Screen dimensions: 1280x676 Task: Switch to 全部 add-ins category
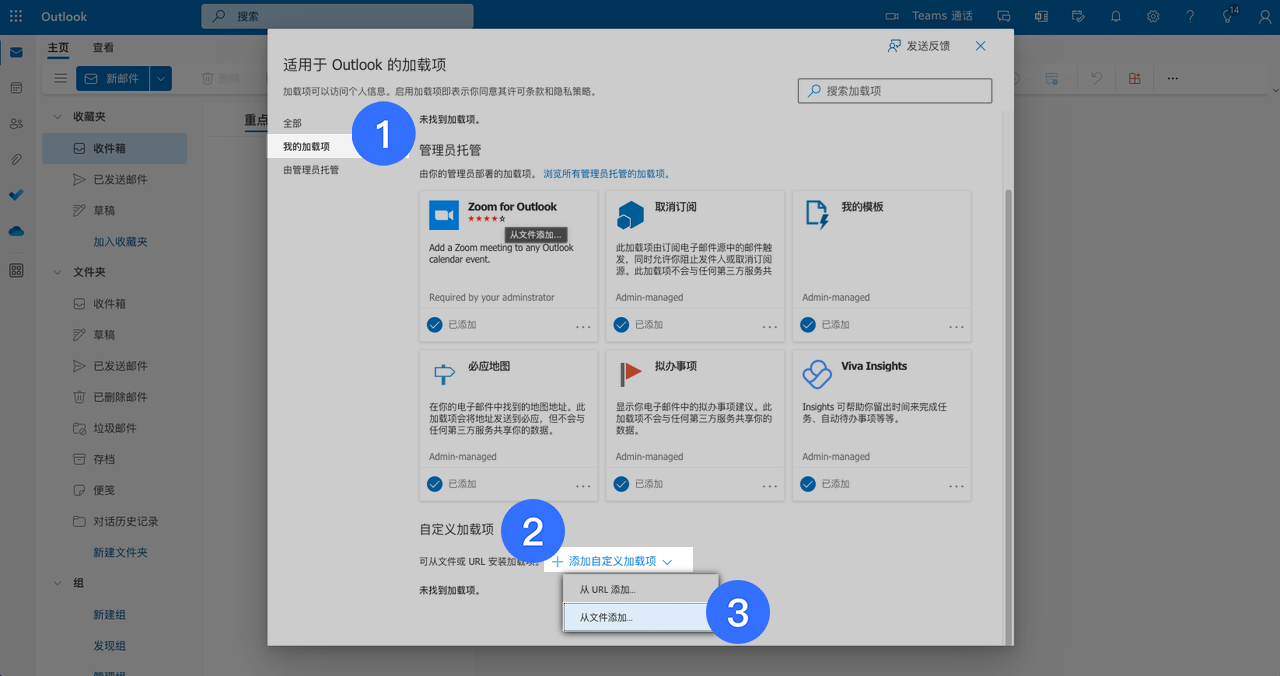(292, 123)
